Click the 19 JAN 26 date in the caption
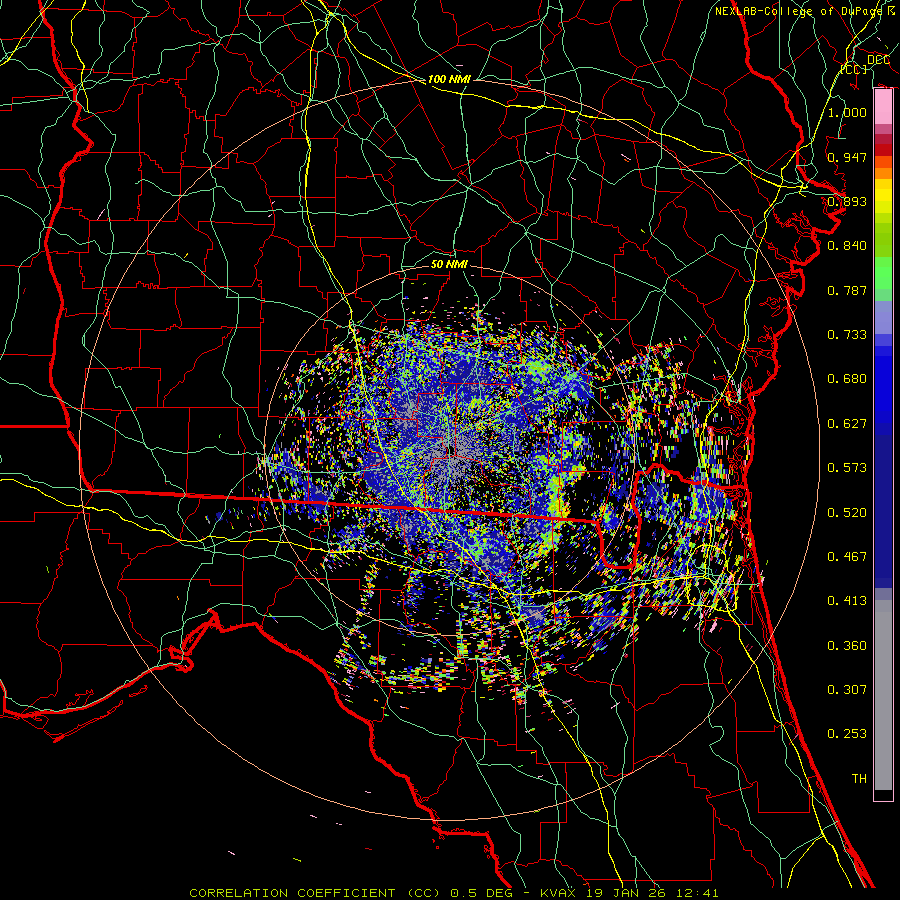 tap(626, 893)
